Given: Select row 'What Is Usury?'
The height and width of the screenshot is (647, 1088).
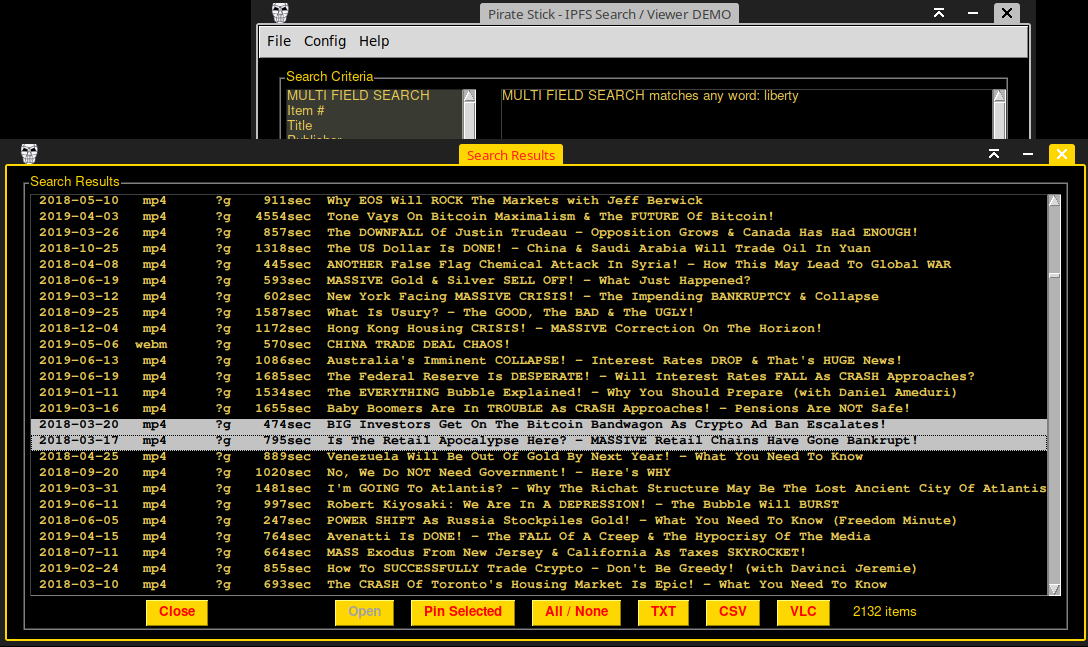Looking at the screenshot, I should (x=539, y=312).
